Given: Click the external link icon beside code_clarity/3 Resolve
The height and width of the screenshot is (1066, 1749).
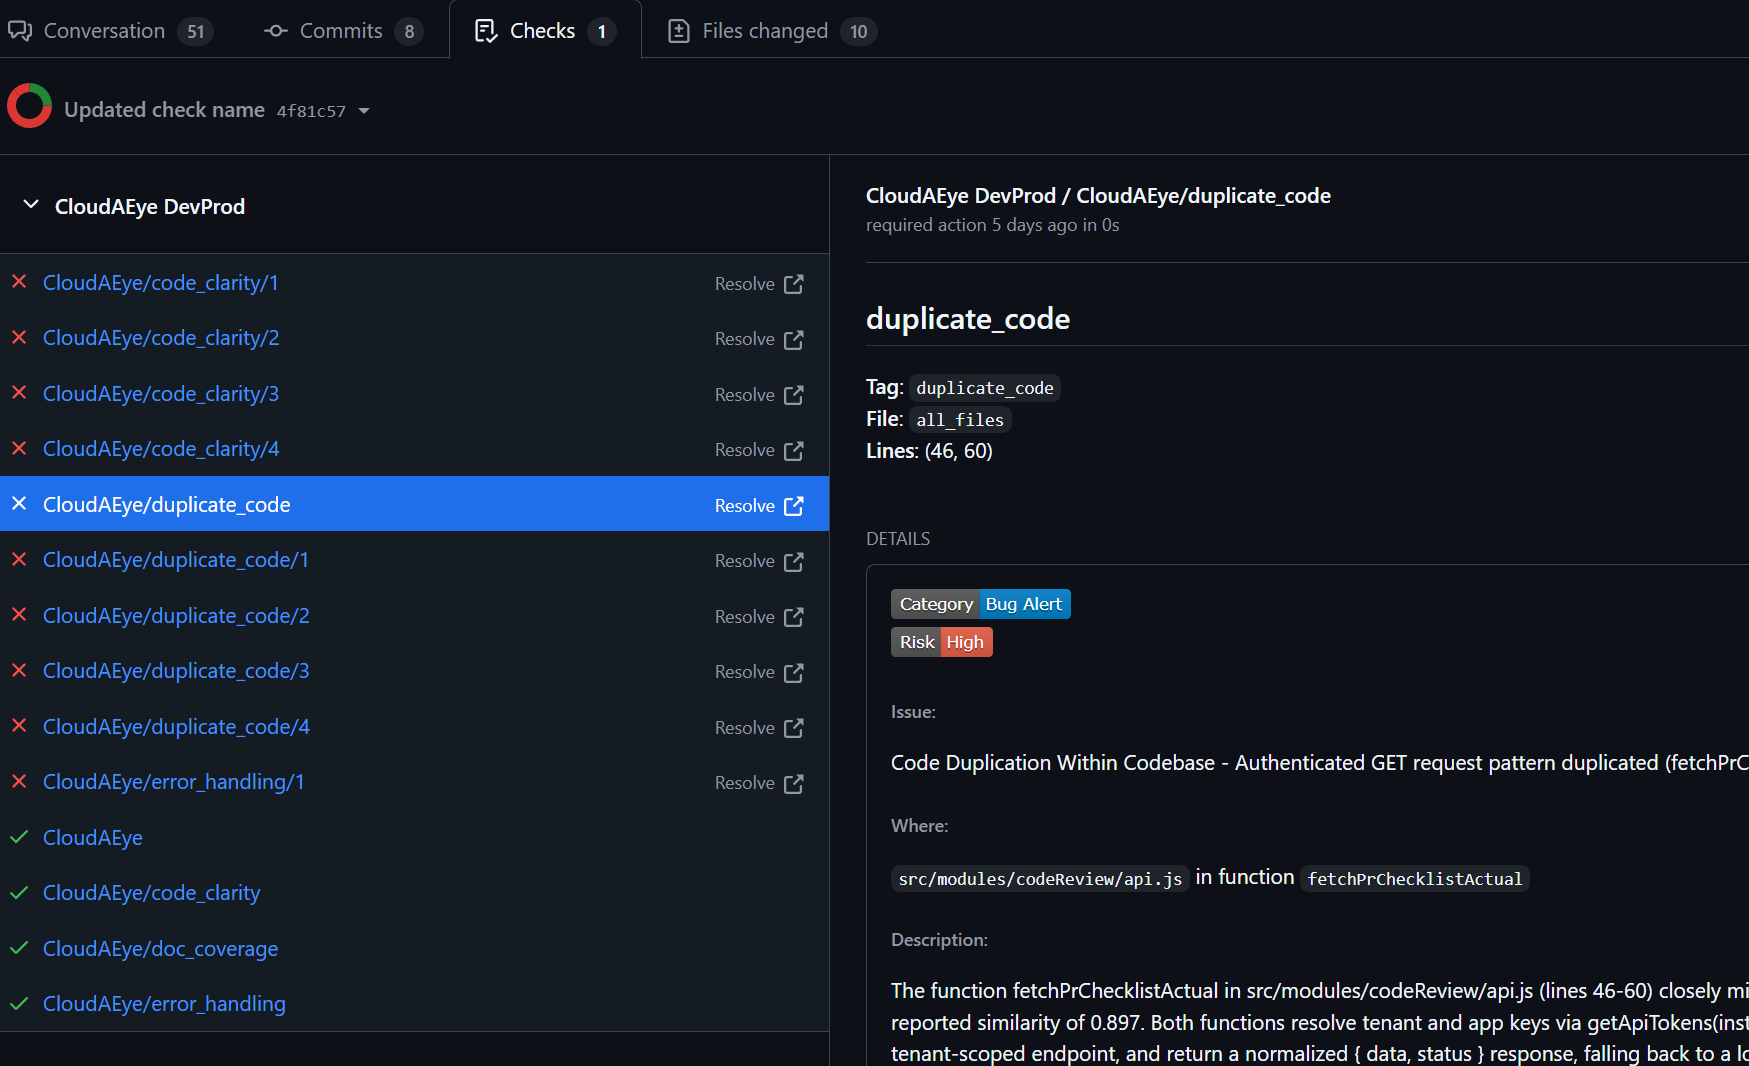Looking at the screenshot, I should pyautogui.click(x=794, y=395).
